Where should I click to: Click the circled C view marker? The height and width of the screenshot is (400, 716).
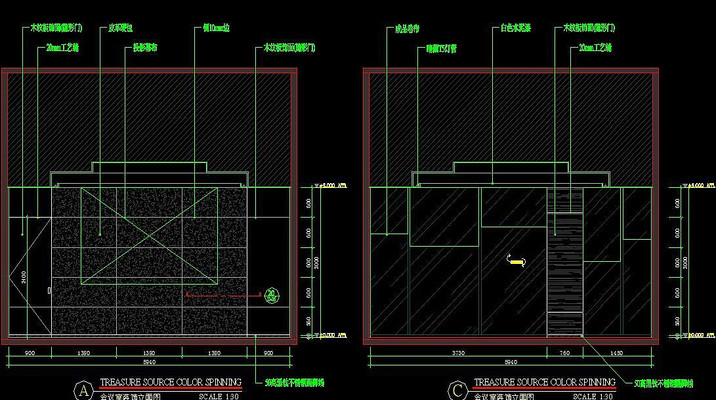457,389
